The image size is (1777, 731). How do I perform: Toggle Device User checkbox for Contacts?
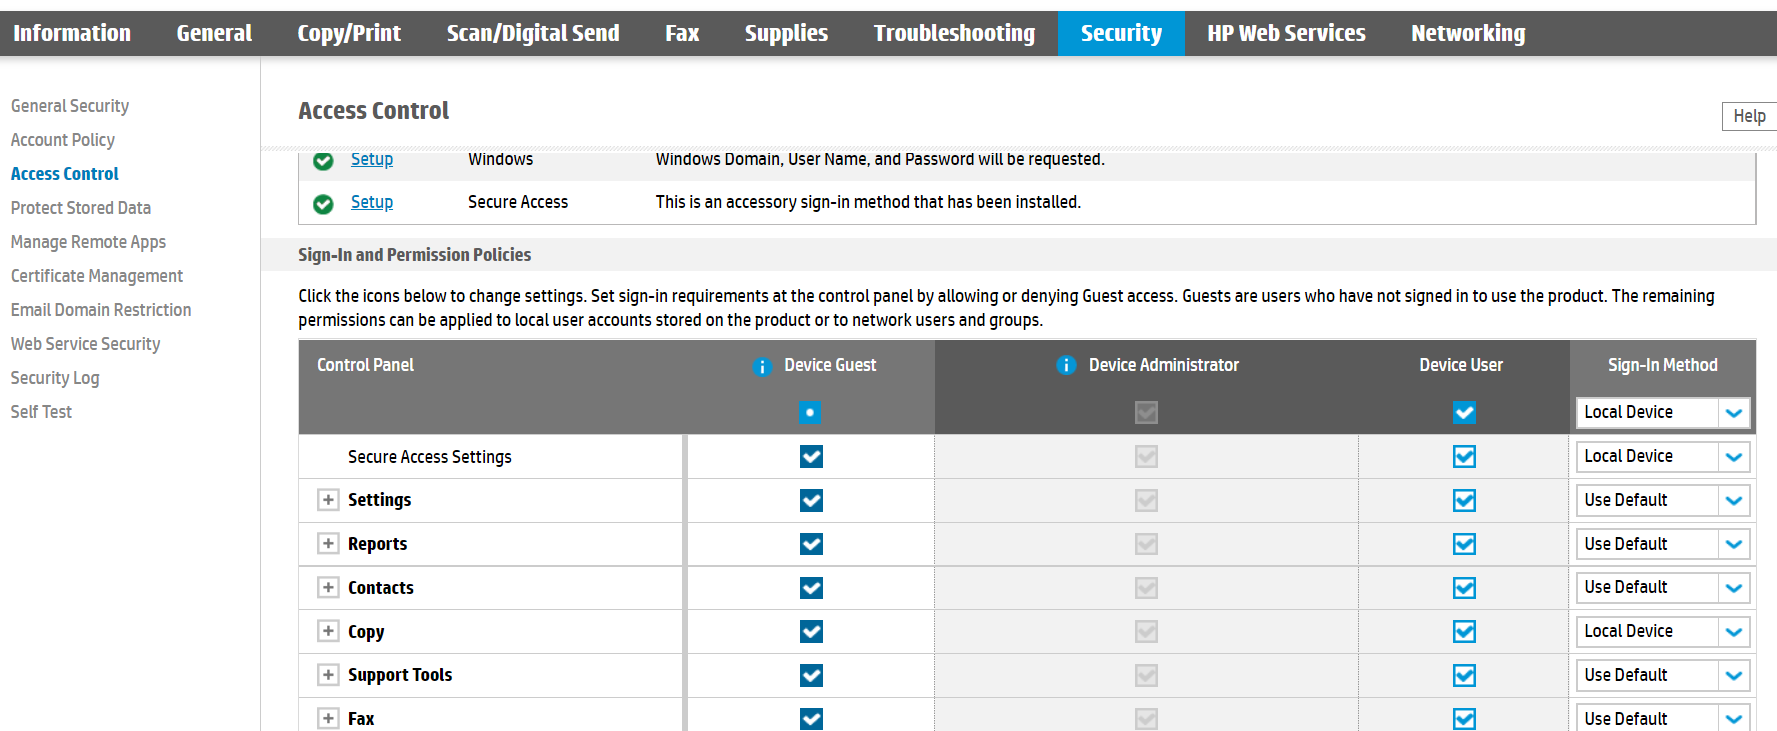[x=1464, y=588]
